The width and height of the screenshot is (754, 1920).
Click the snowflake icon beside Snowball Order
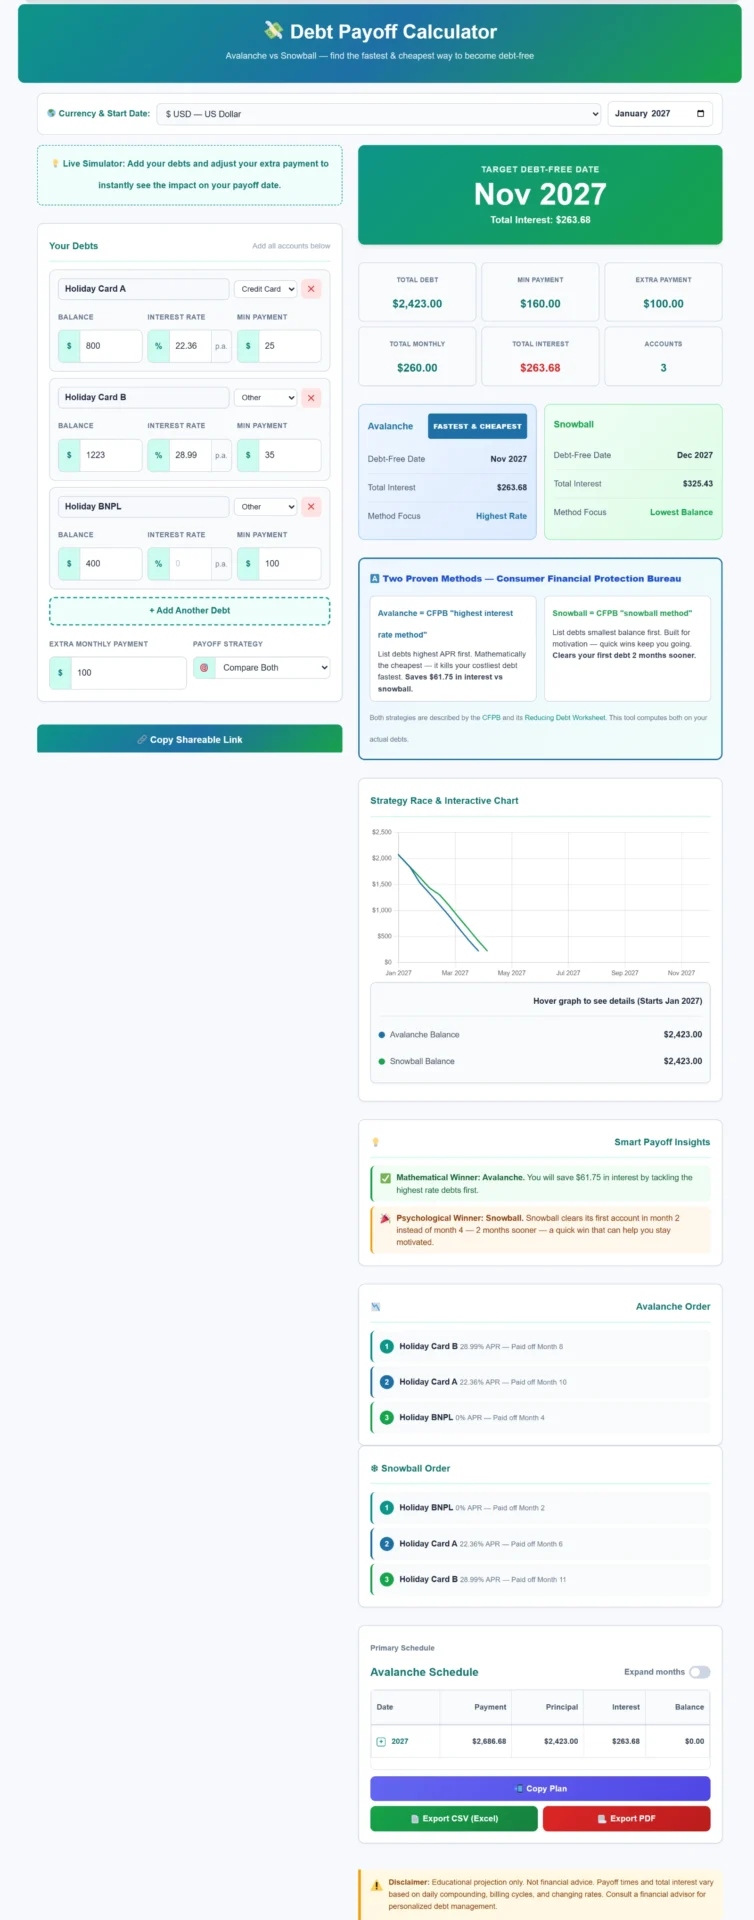pos(374,1468)
